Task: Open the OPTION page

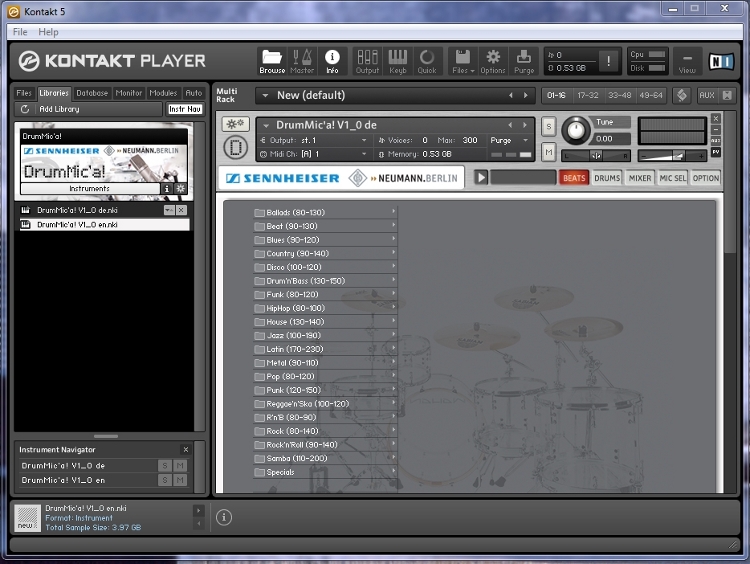Action: tap(706, 178)
